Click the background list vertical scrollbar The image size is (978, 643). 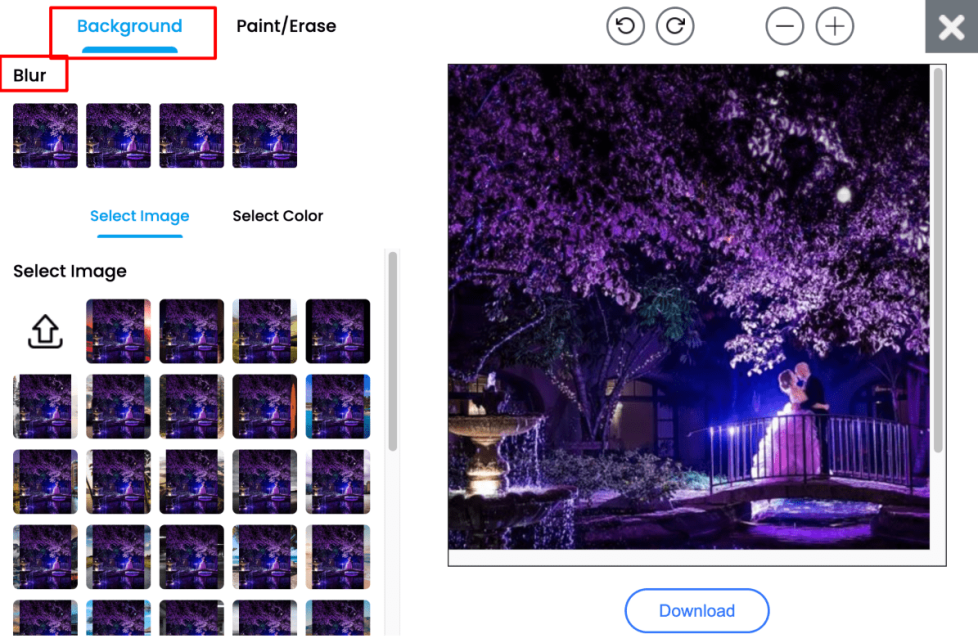tap(393, 350)
